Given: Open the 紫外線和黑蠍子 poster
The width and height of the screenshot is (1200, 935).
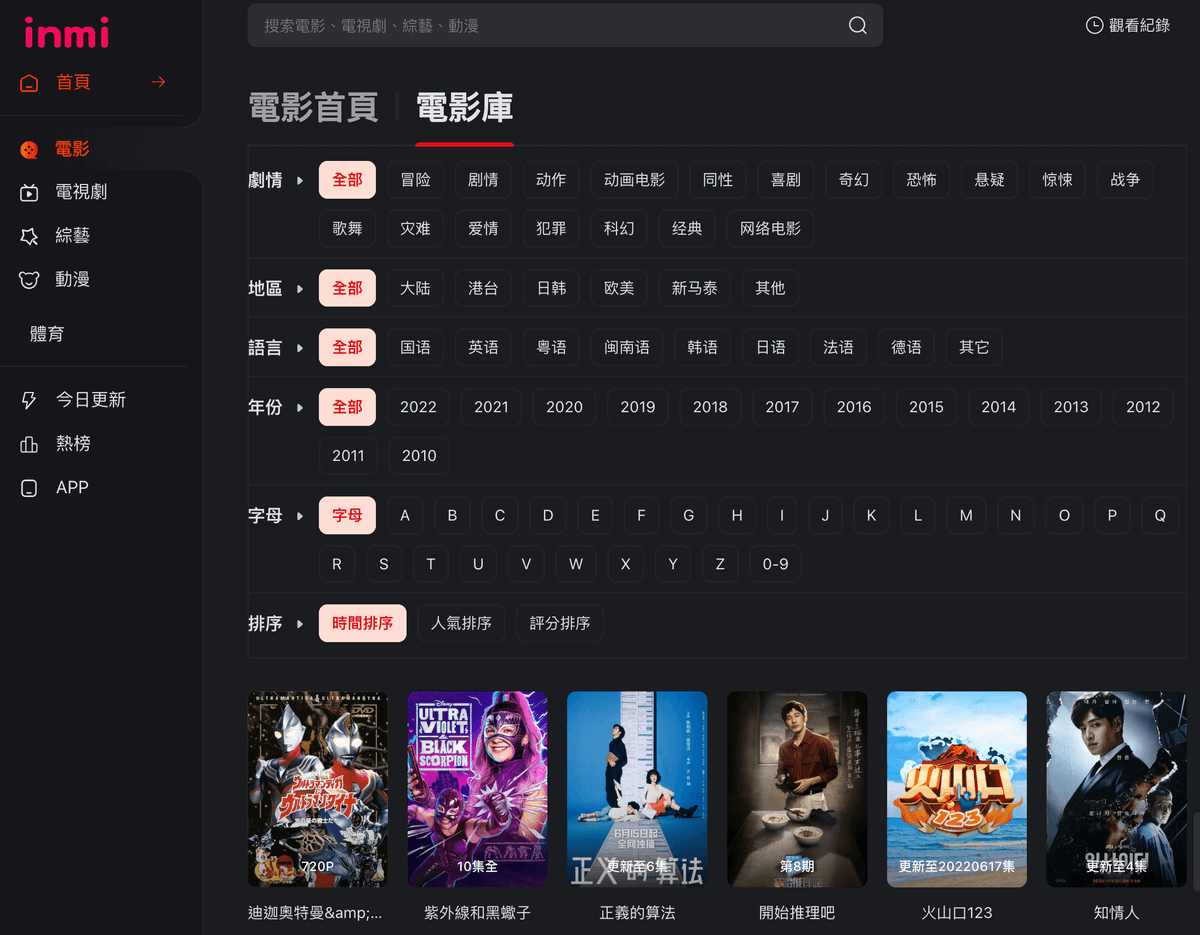Looking at the screenshot, I should pos(477,789).
